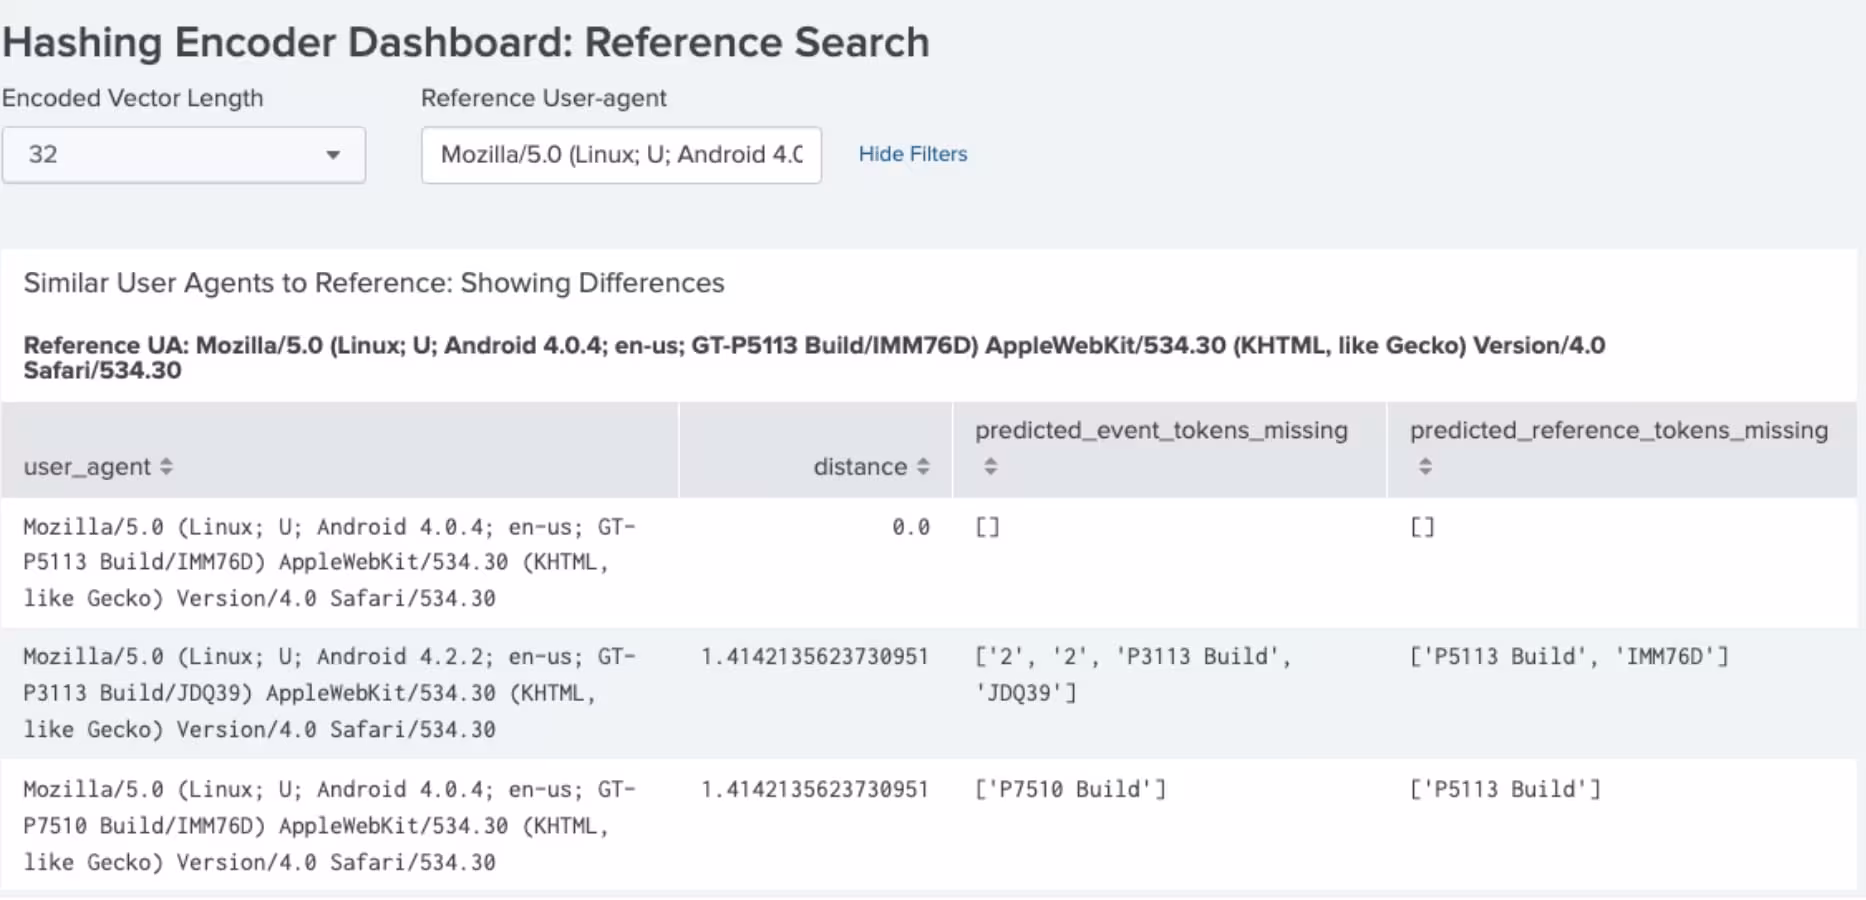Image resolution: width=1866 pixels, height=900 pixels.
Task: Click the reference tokens cell with 'IMM76D'
Action: tap(1568, 657)
